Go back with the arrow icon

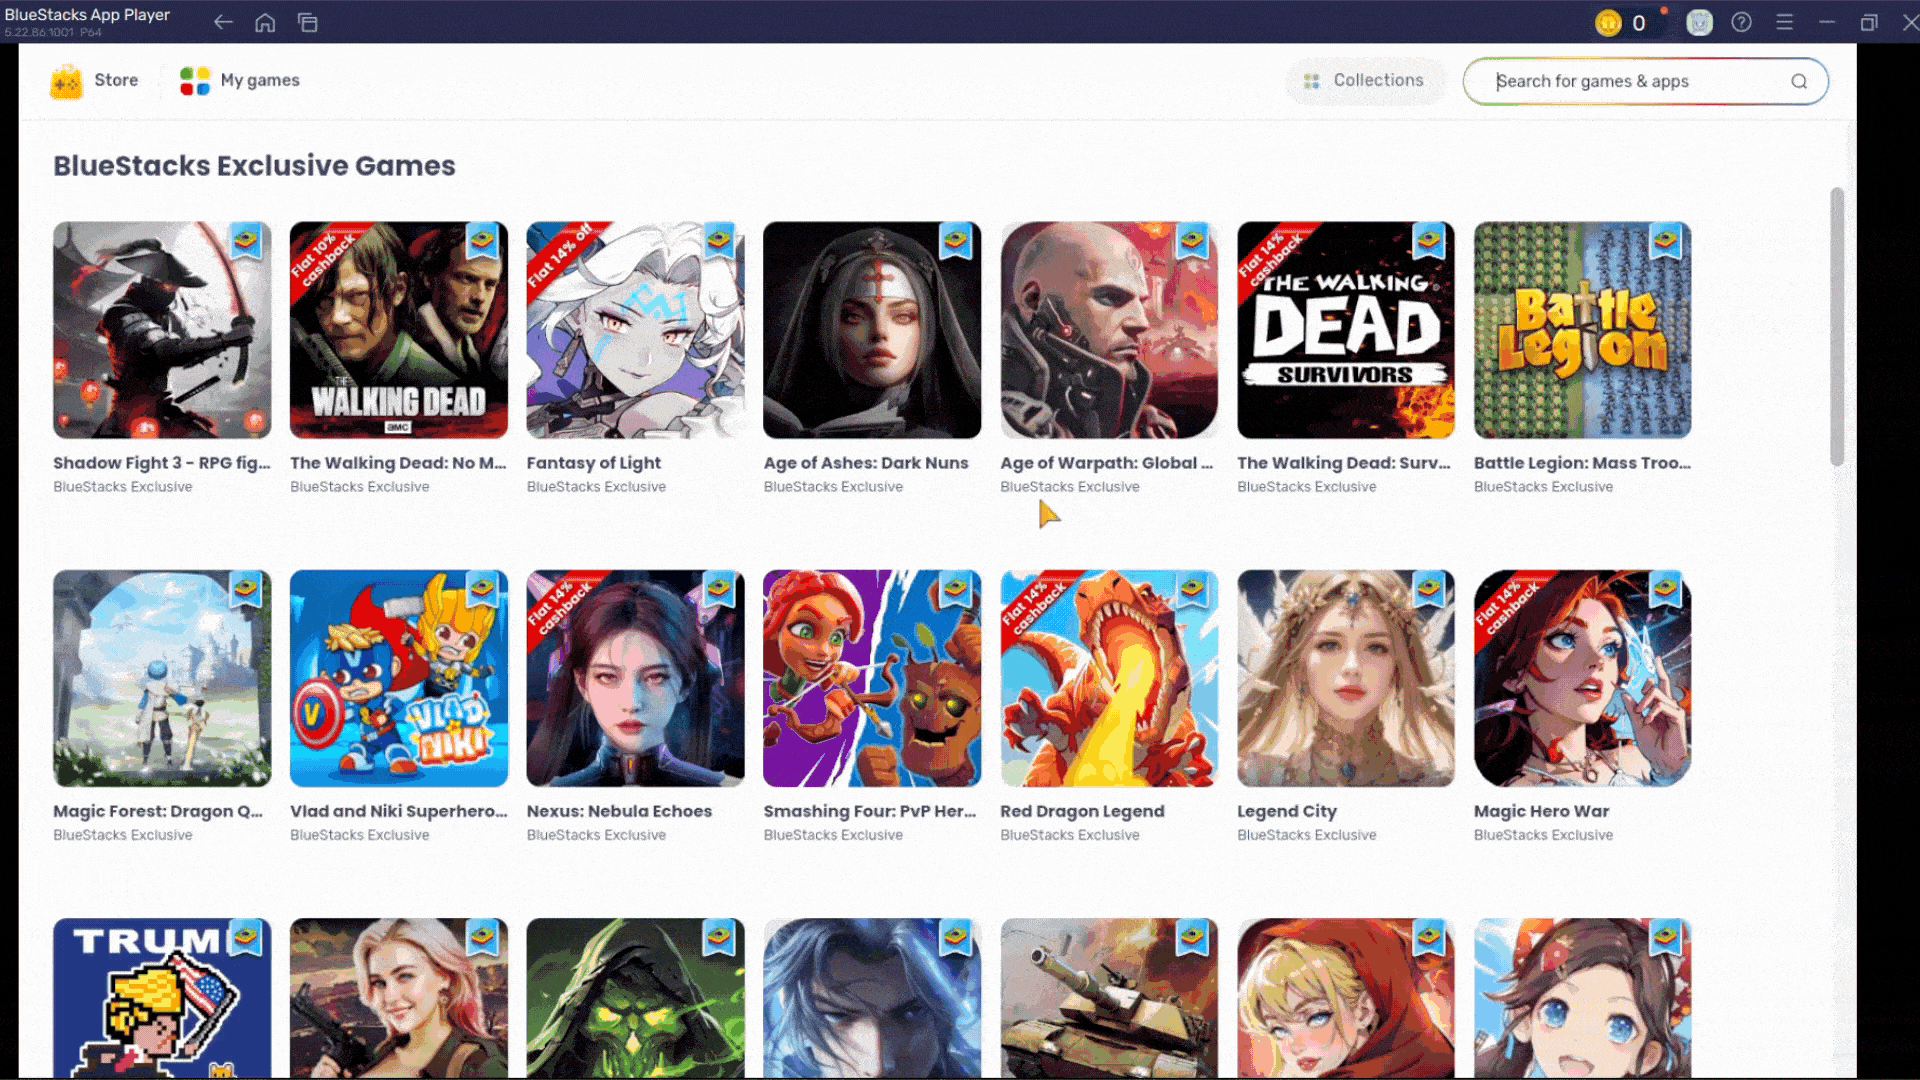click(x=223, y=22)
